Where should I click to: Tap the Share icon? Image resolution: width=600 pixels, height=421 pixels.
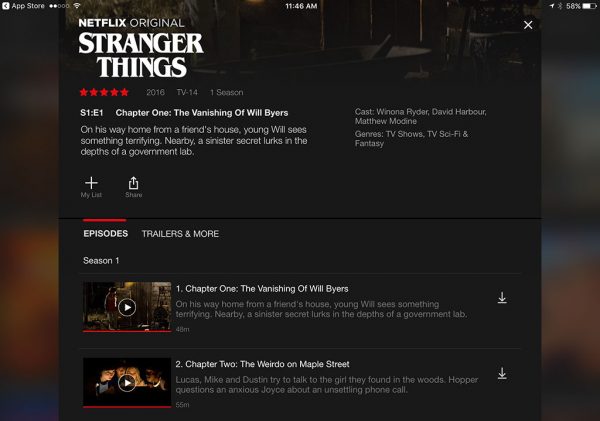(x=133, y=187)
